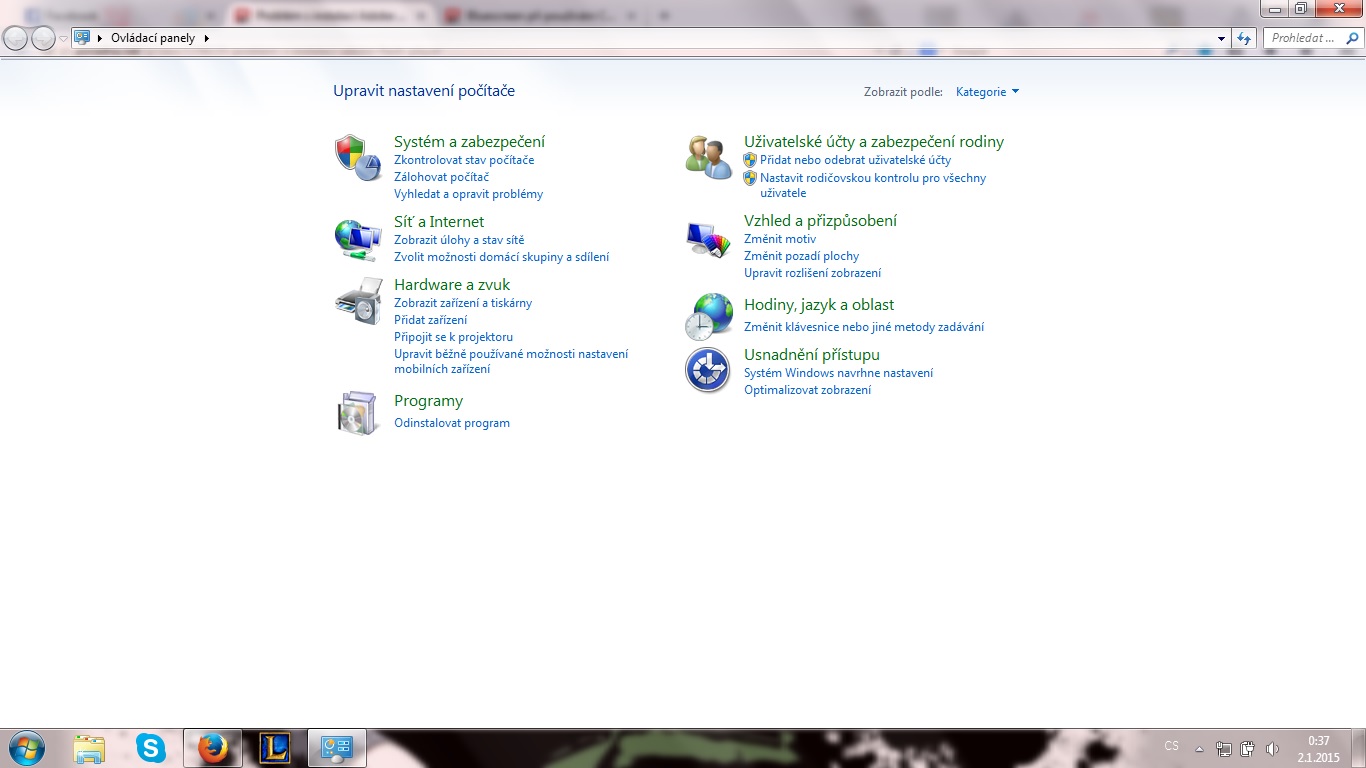Open Hardware a zvuk printer icon

[x=358, y=301]
